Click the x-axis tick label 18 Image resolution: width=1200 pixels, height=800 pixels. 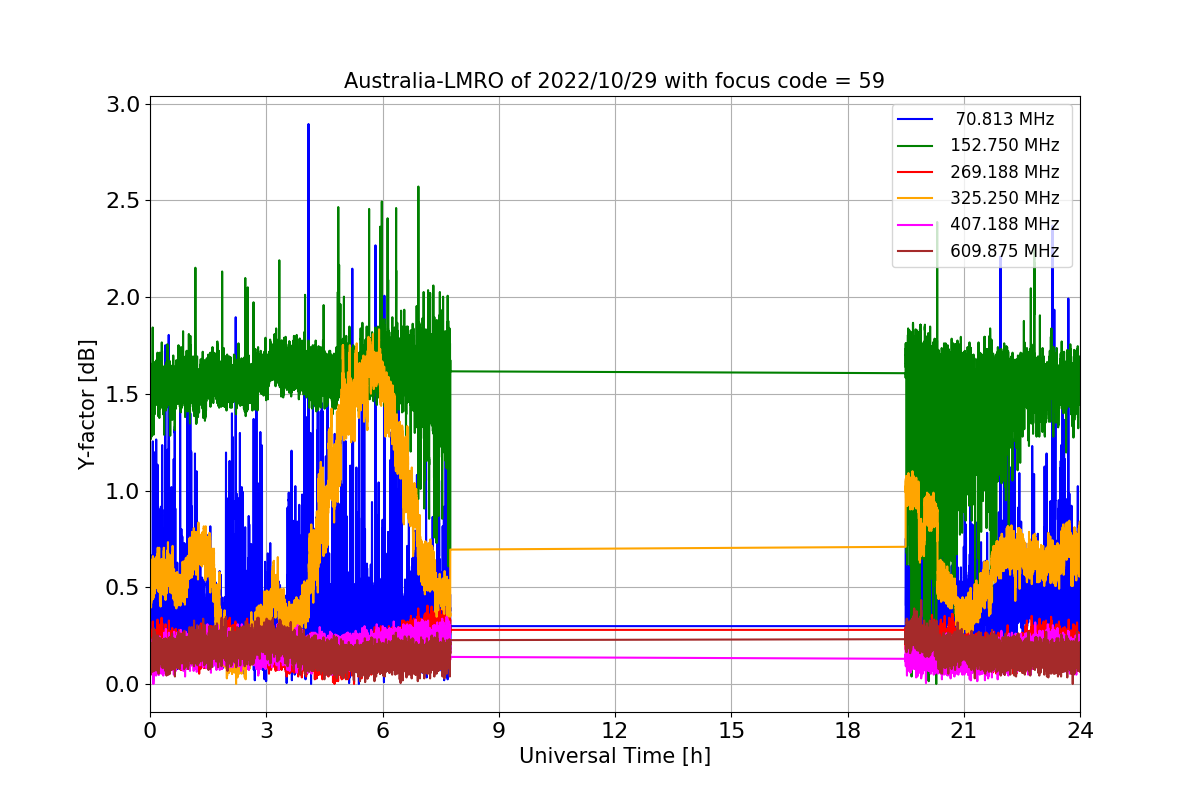pos(847,730)
